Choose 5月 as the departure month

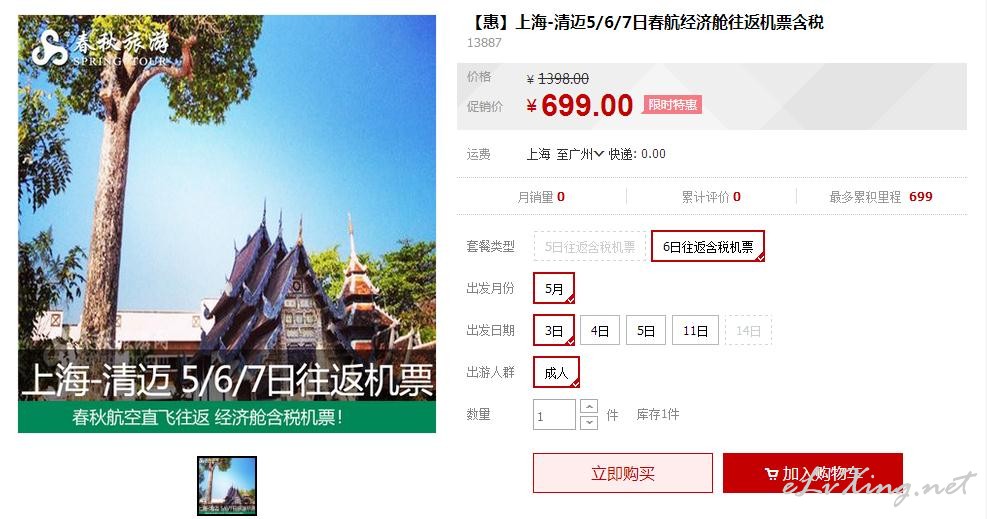pyautogui.click(x=554, y=288)
